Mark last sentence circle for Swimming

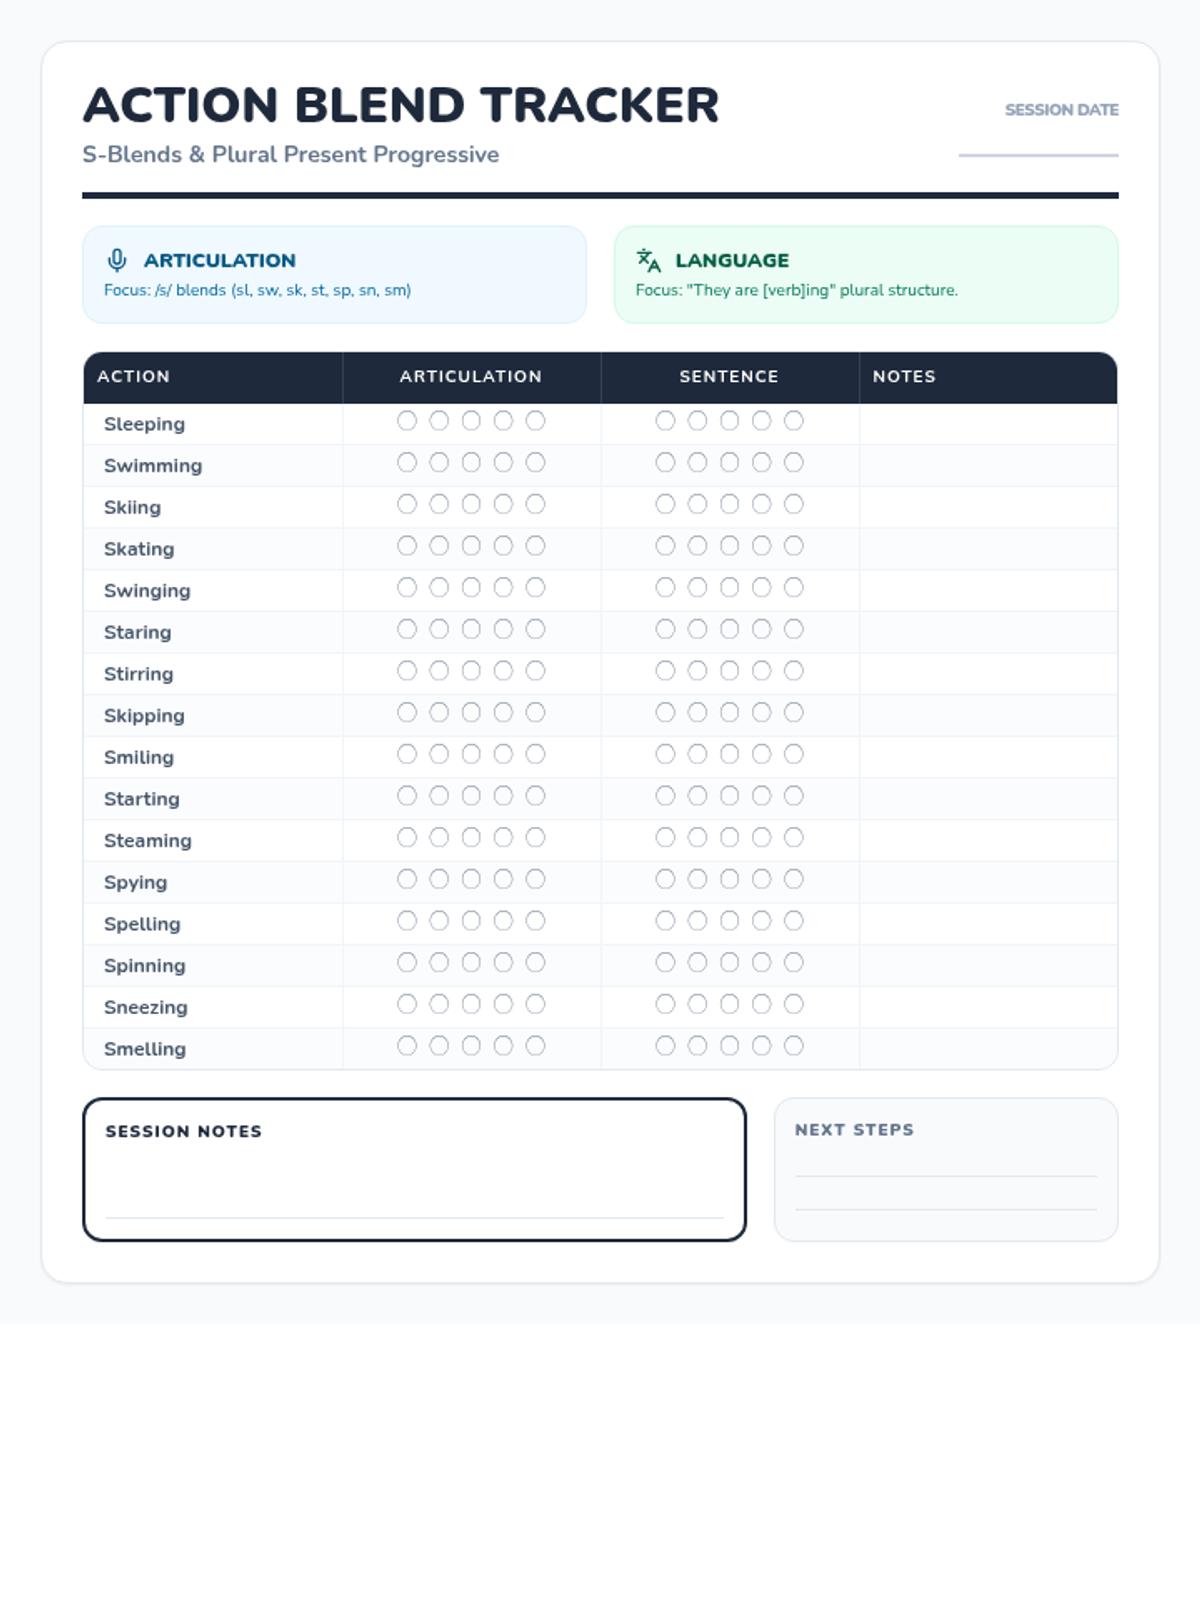(794, 463)
